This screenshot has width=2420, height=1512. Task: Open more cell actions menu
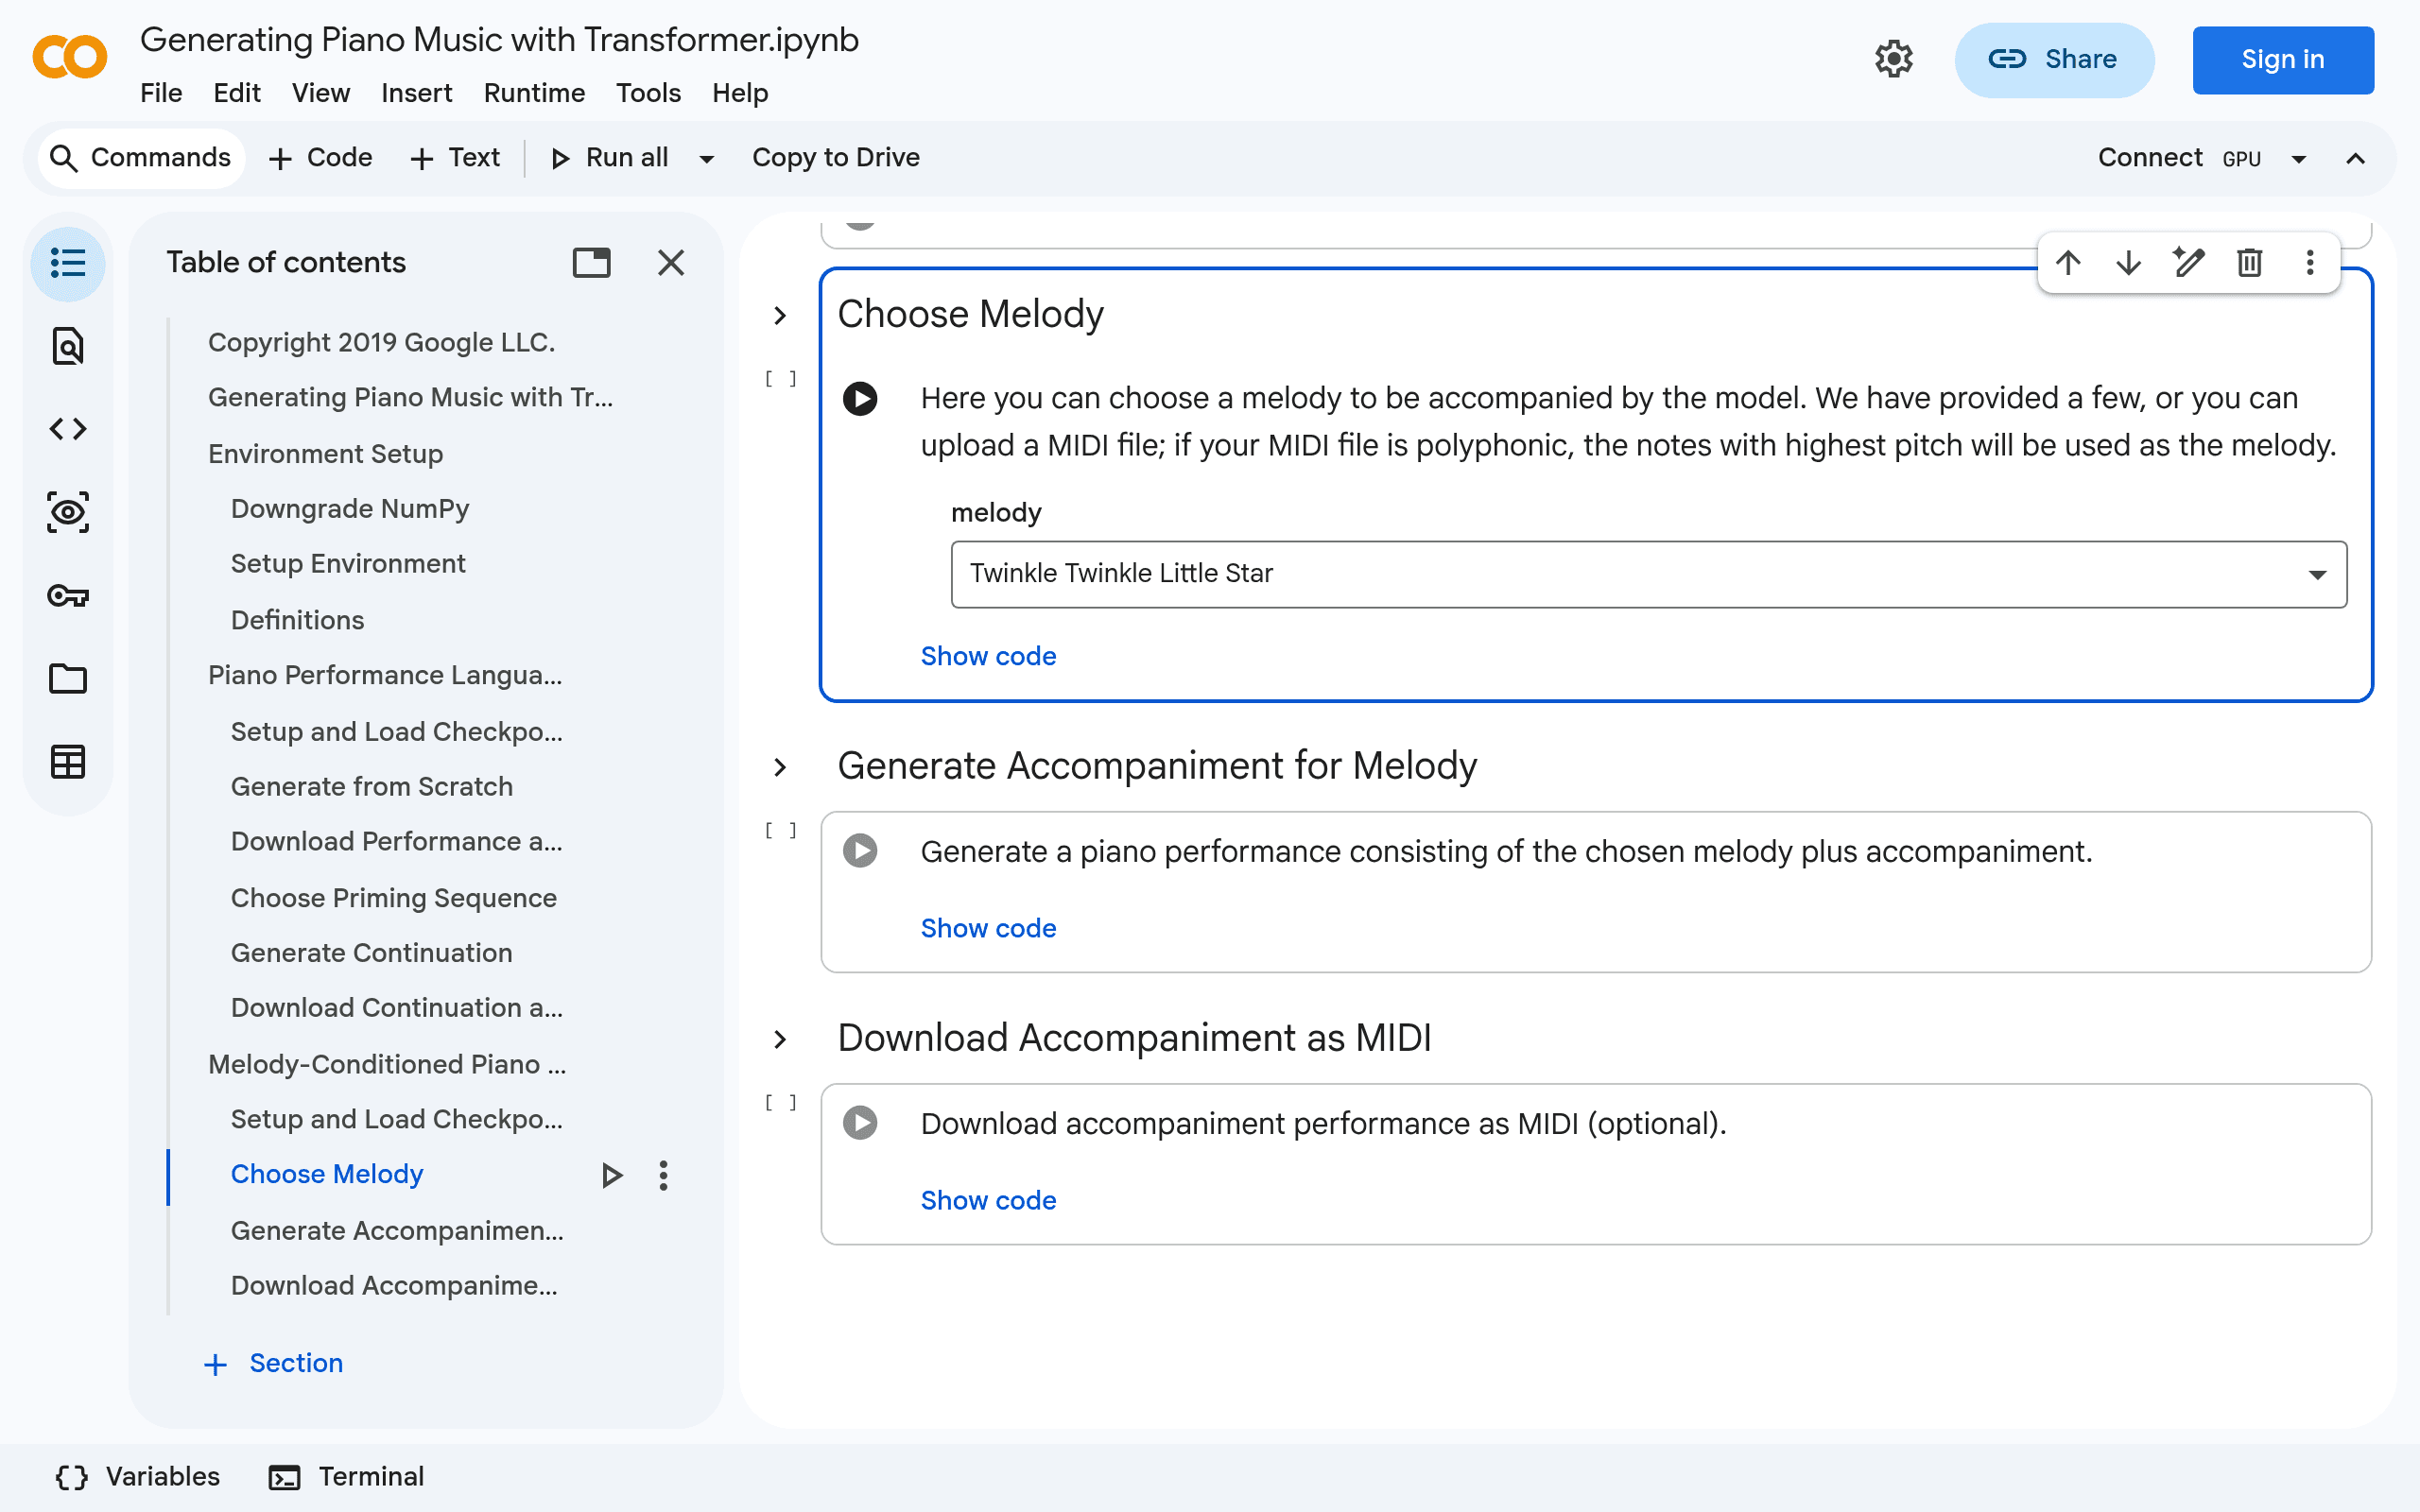click(x=2310, y=263)
